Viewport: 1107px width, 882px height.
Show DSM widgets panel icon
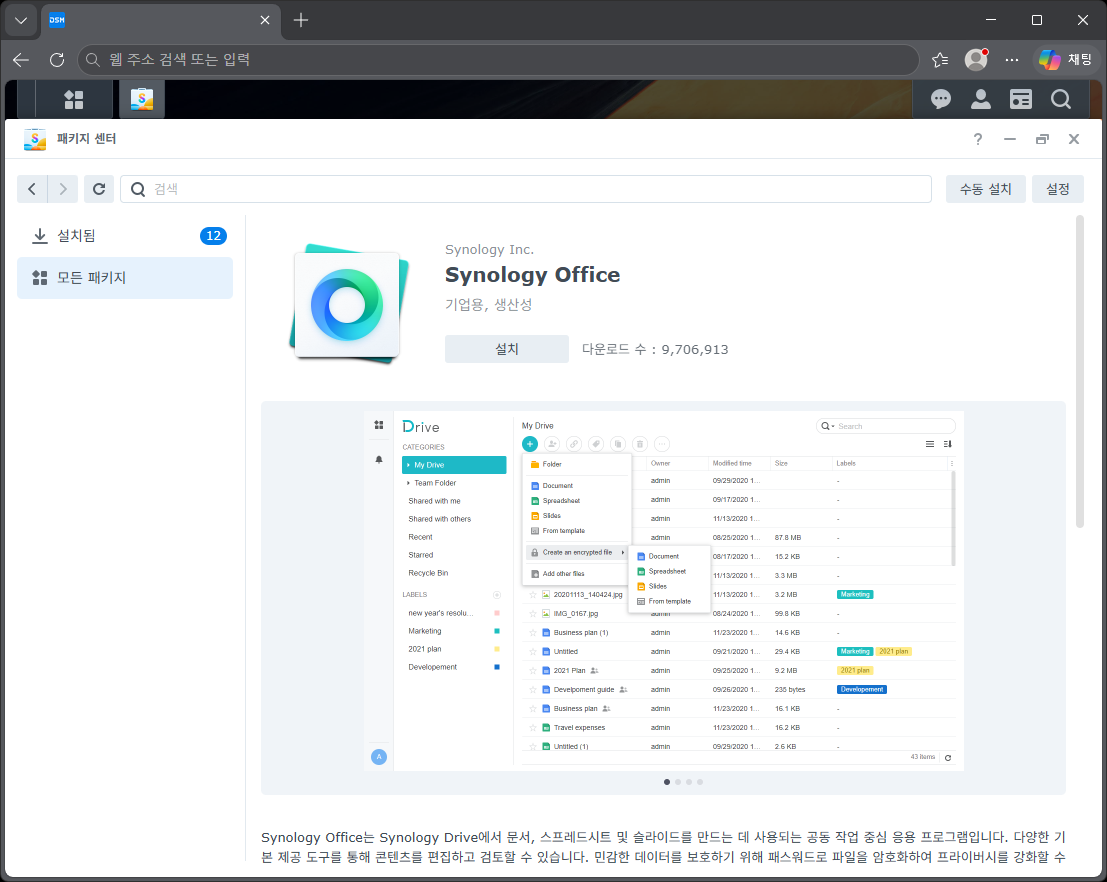[1020, 100]
